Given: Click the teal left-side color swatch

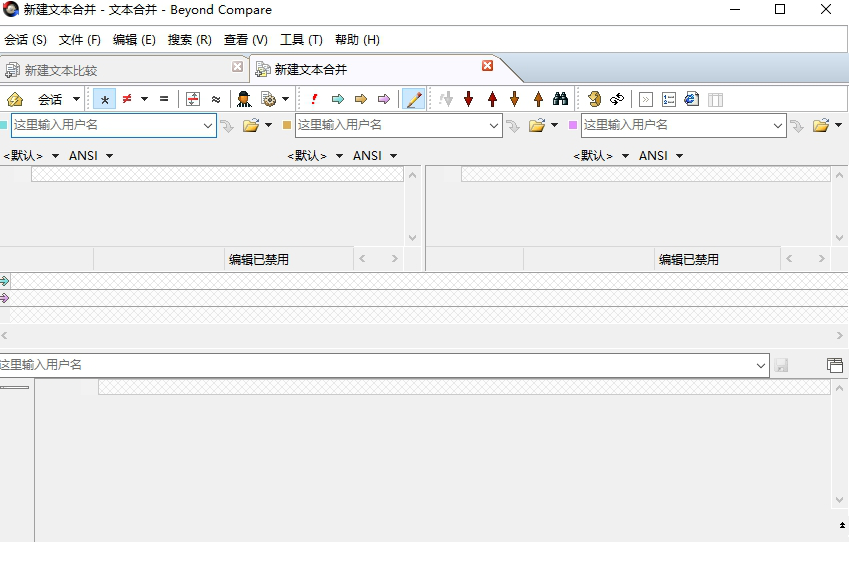Looking at the screenshot, I should (3, 125).
